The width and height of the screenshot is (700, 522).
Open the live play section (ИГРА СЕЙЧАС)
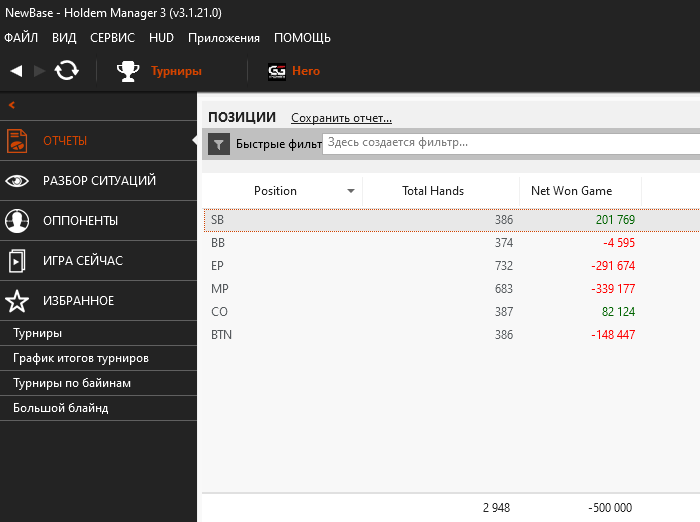pyautogui.click(x=82, y=261)
